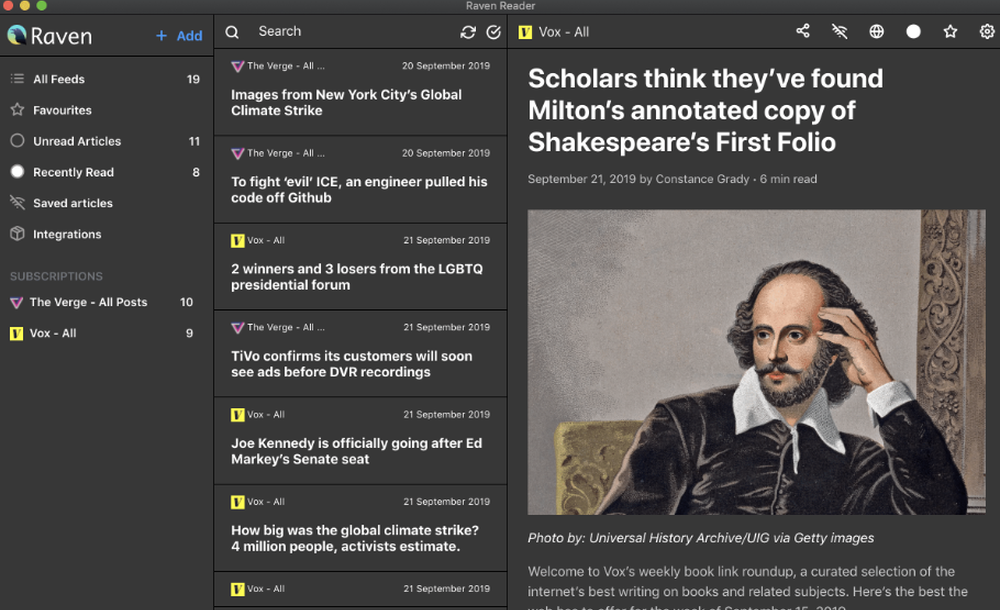Viewport: 1000px width, 610px height.
Task: Click the photo credit caption text
Action: point(701,538)
